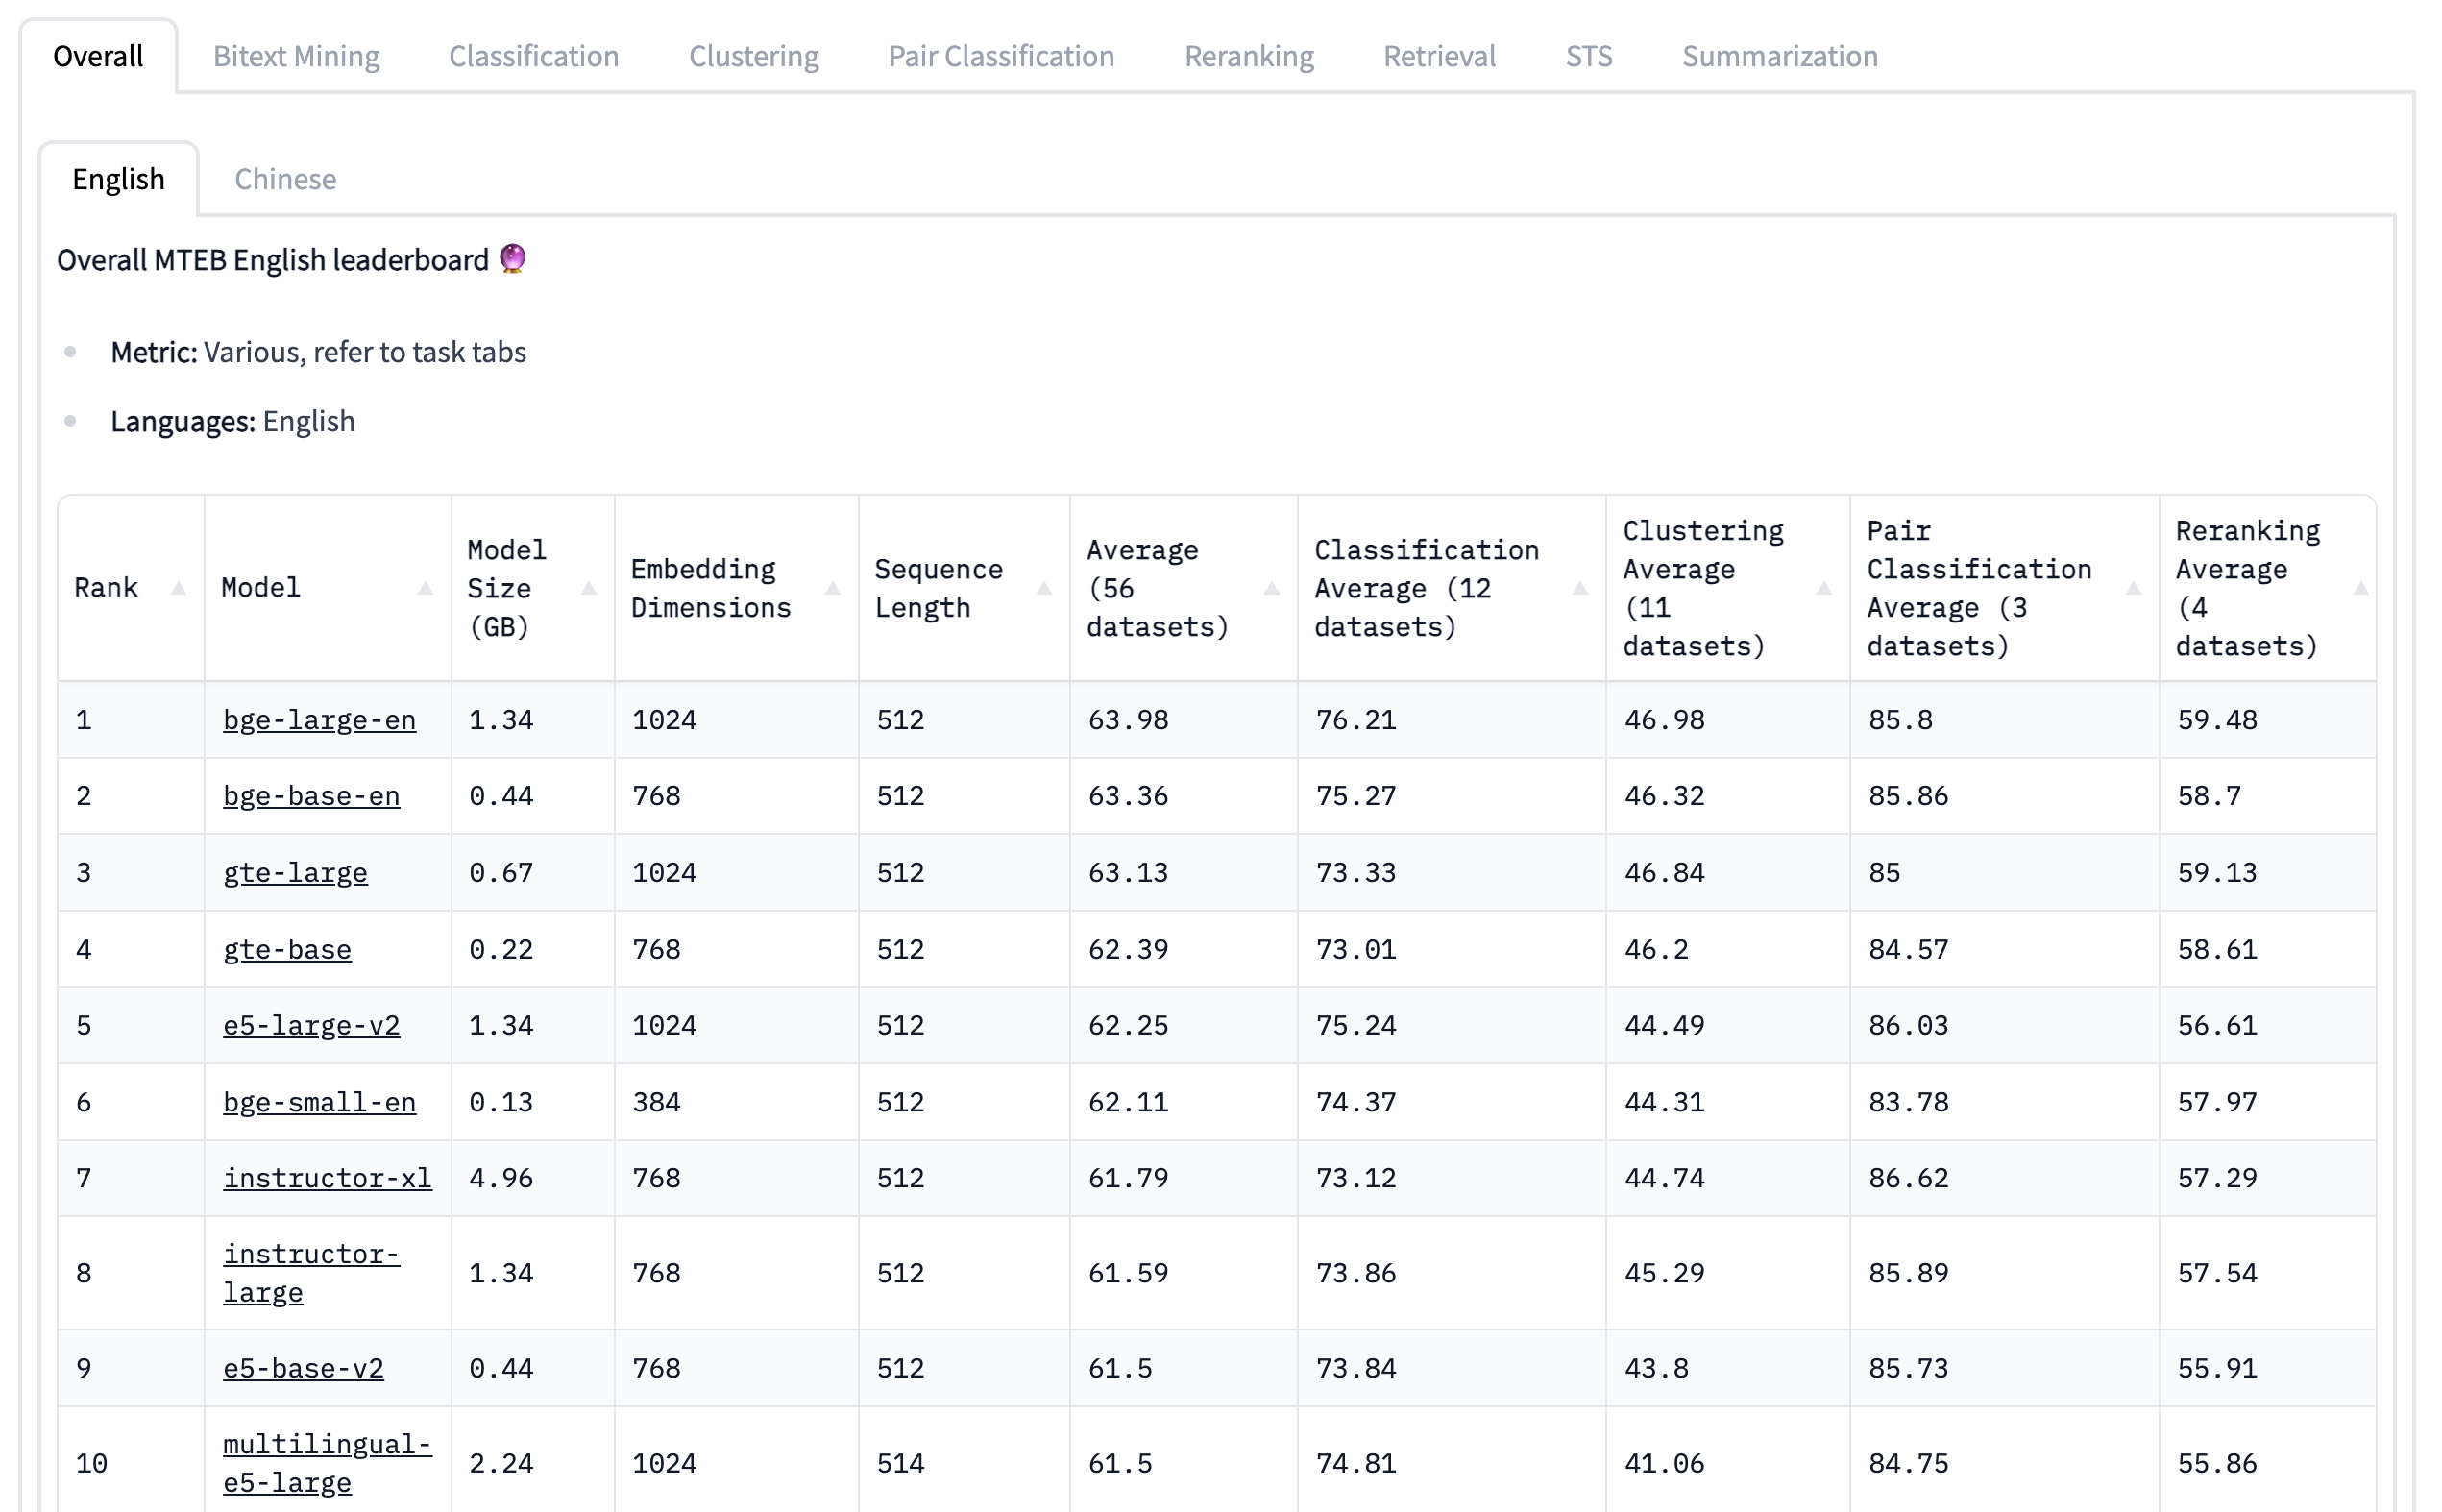The height and width of the screenshot is (1512, 2442).
Task: Sort by Model Size (GB) arrow
Action: [x=589, y=588]
